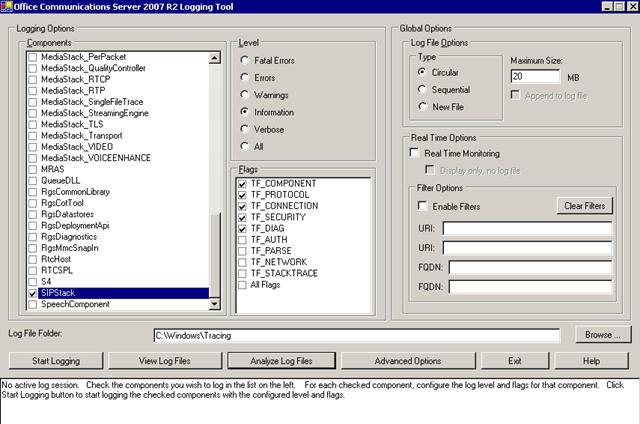Check the All Flags option

tap(242, 285)
